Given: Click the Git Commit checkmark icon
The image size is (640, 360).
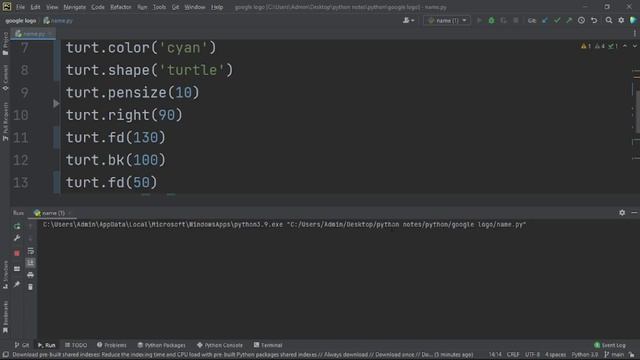Looking at the screenshot, I should [x=557, y=20].
